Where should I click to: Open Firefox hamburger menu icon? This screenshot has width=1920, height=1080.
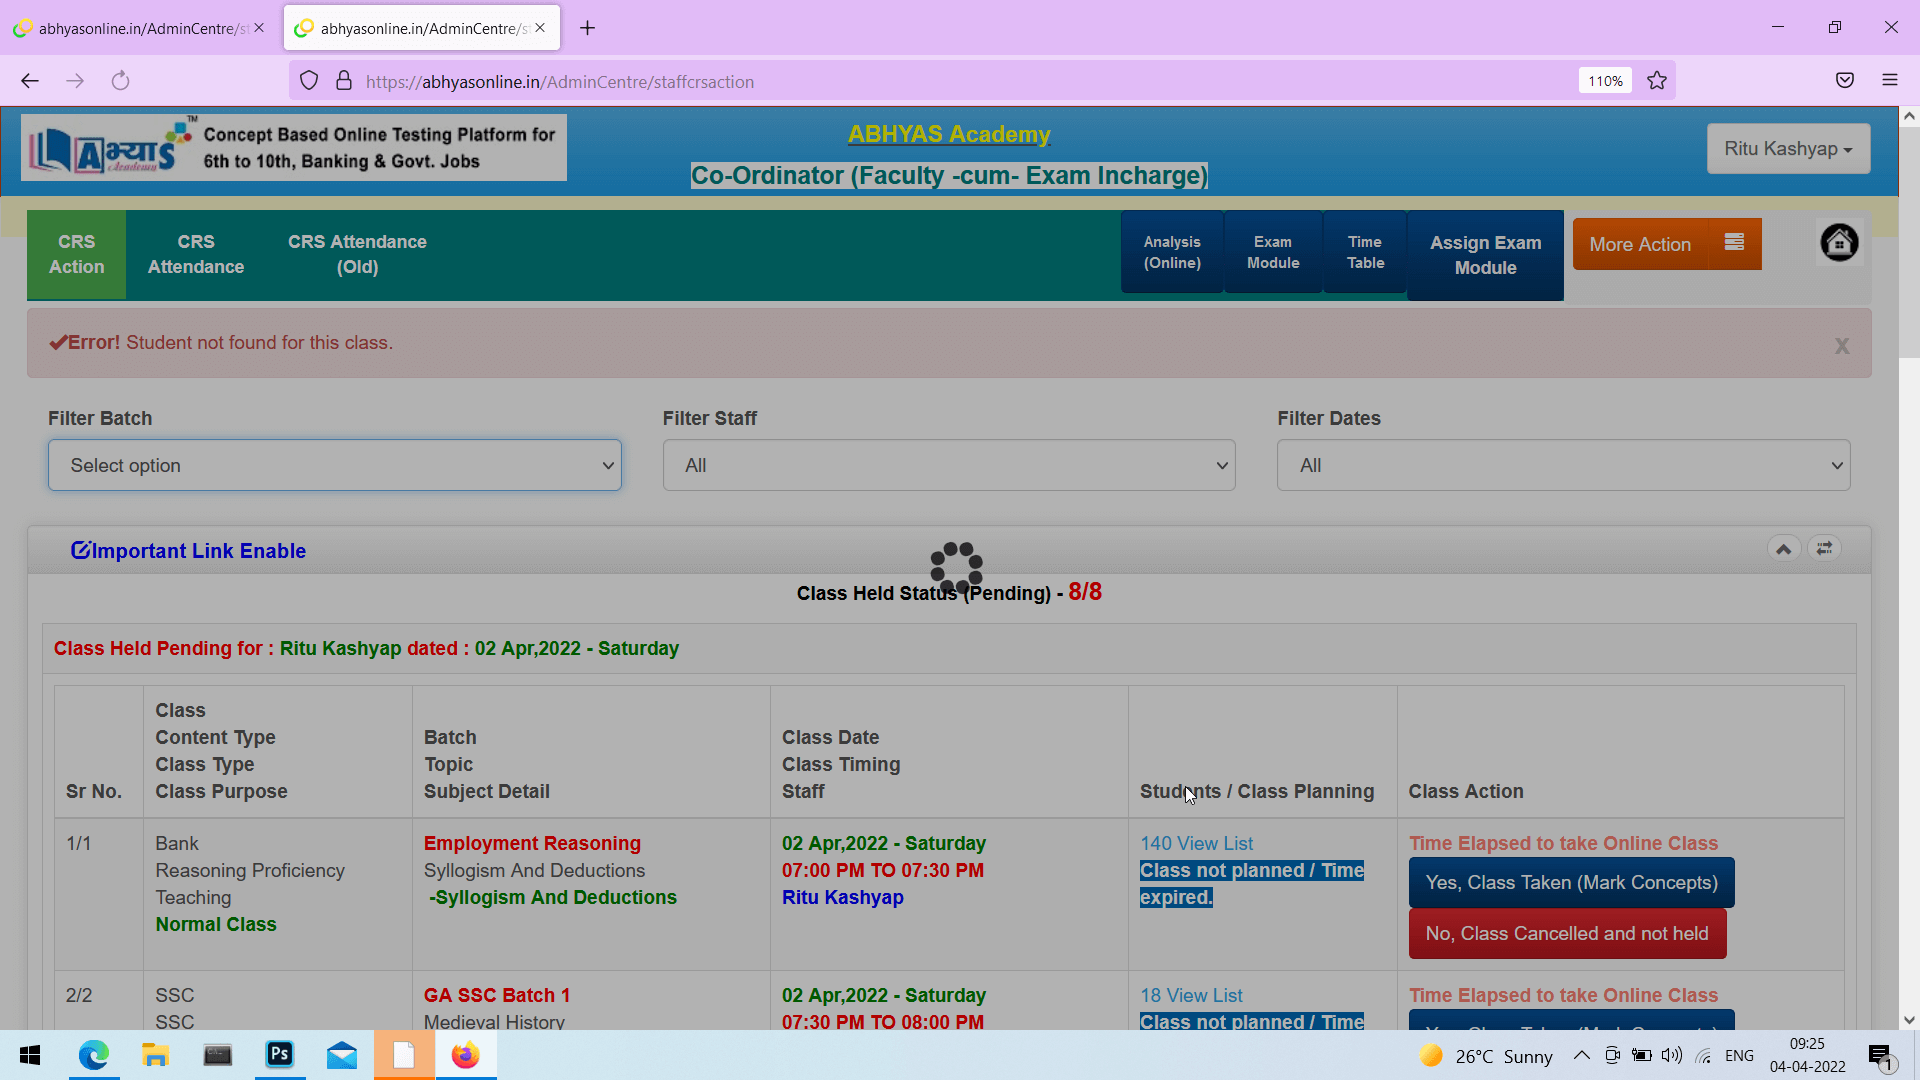point(1889,81)
